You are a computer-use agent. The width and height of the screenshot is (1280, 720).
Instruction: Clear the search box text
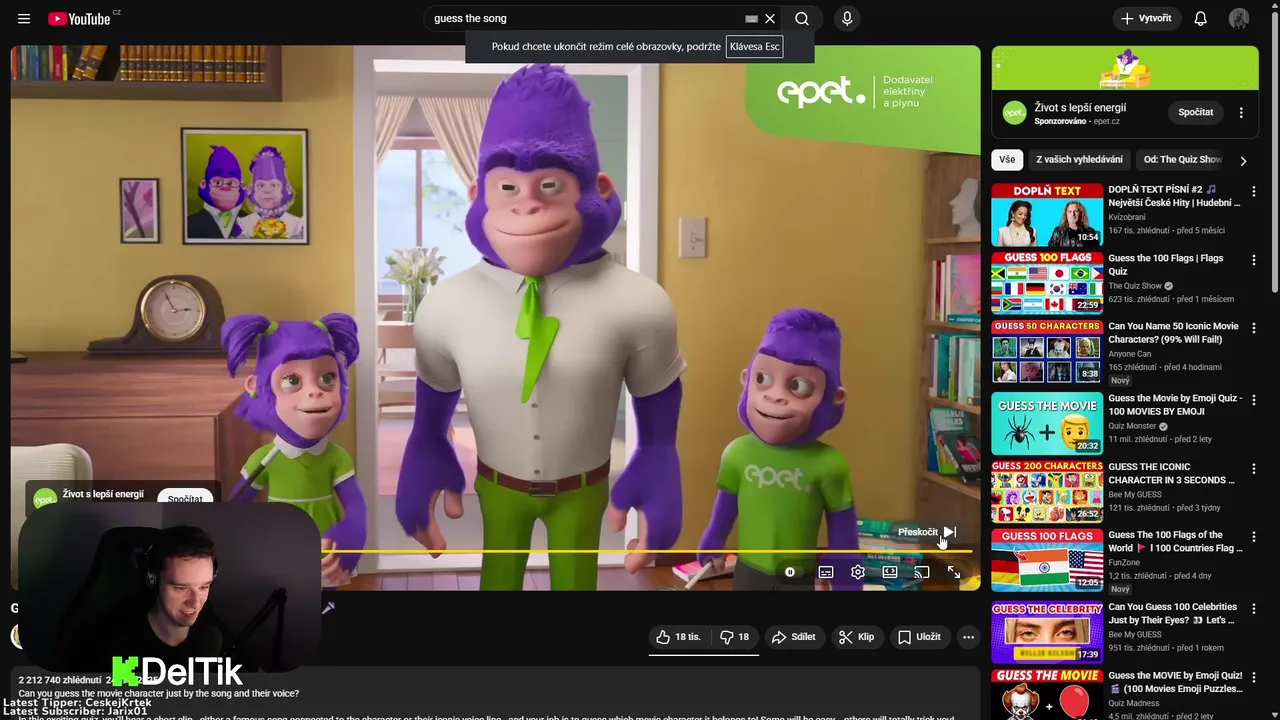point(770,19)
